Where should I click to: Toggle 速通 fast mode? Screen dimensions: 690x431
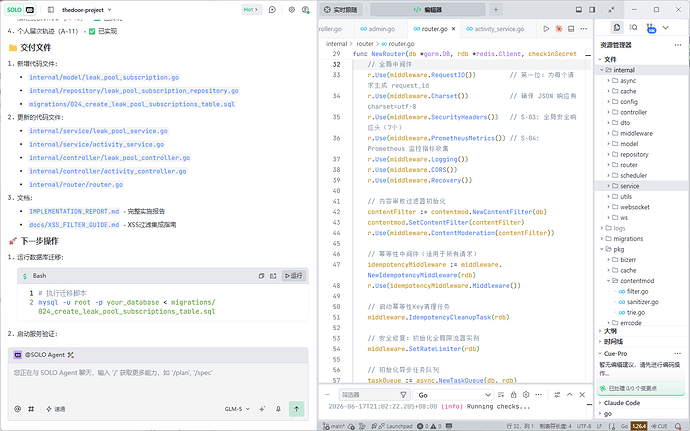[56, 409]
